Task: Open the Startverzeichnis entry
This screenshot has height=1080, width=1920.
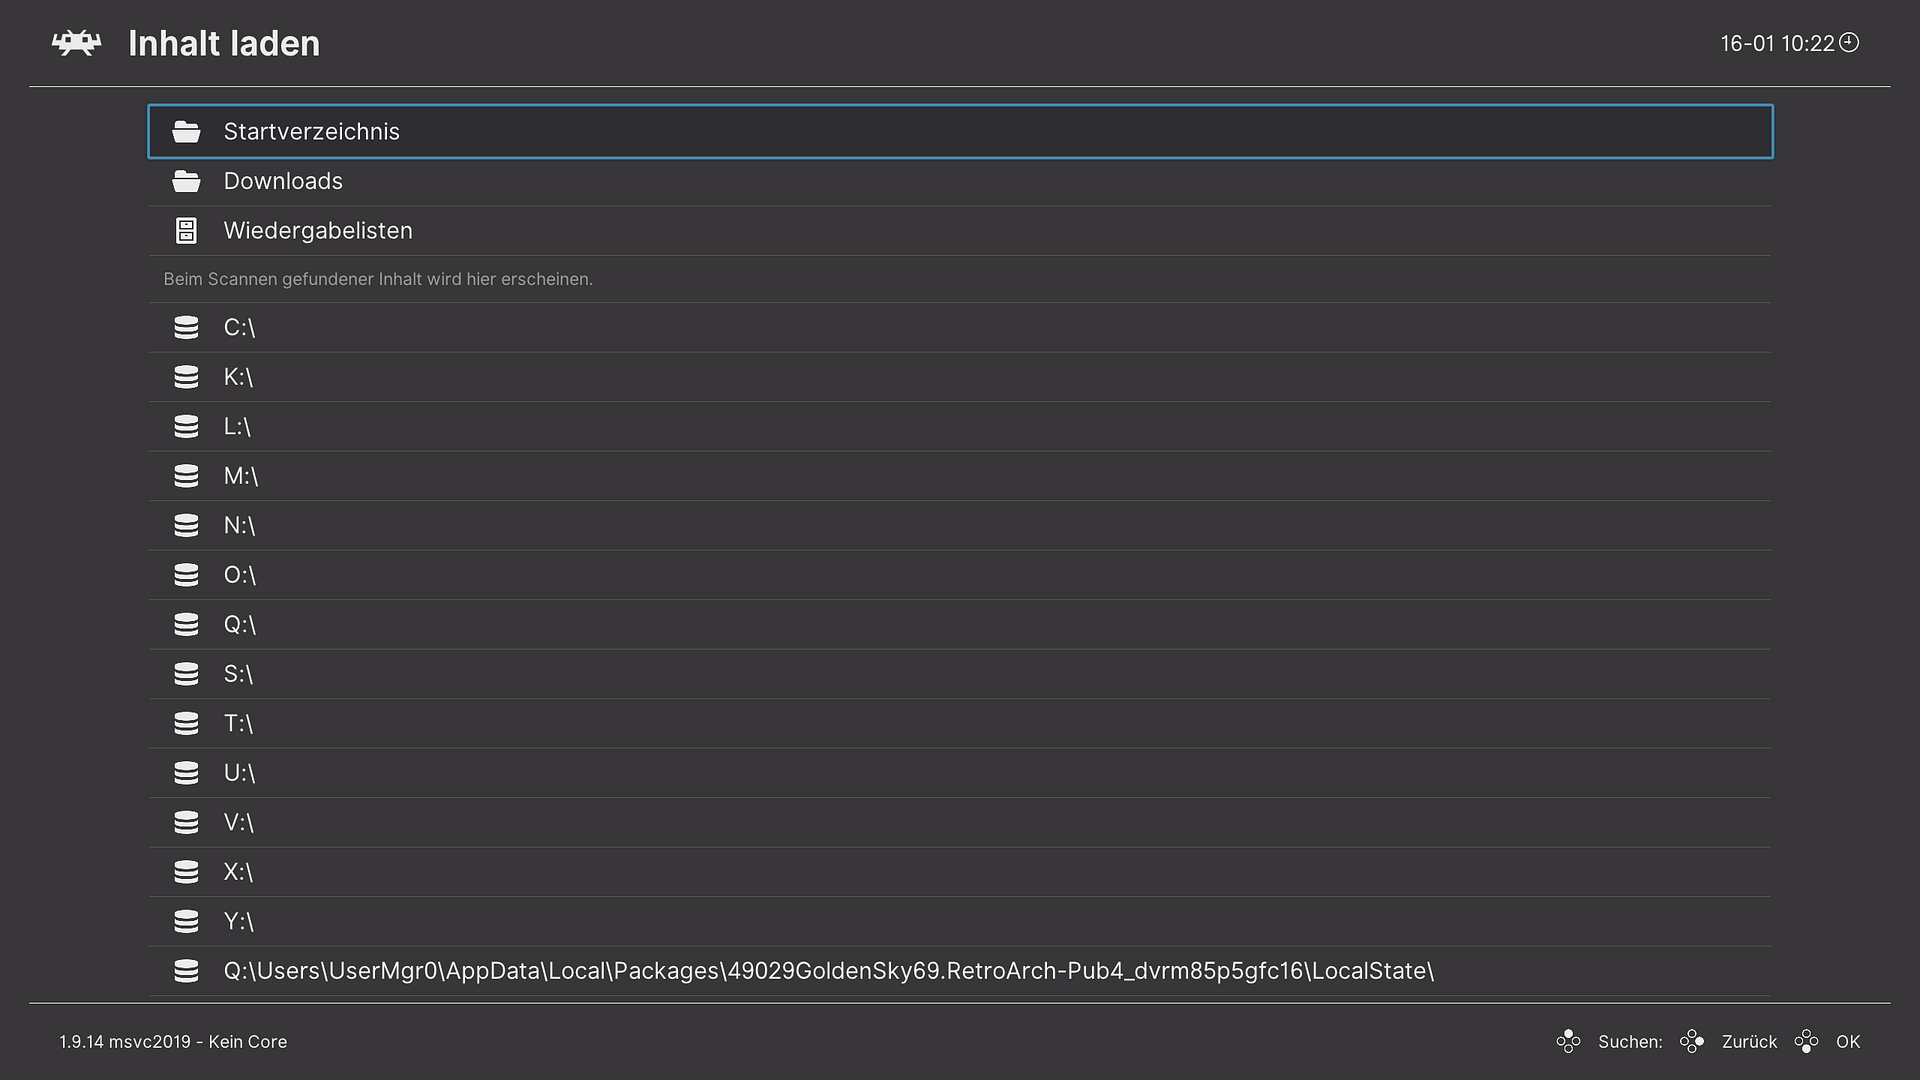Action: click(x=311, y=132)
